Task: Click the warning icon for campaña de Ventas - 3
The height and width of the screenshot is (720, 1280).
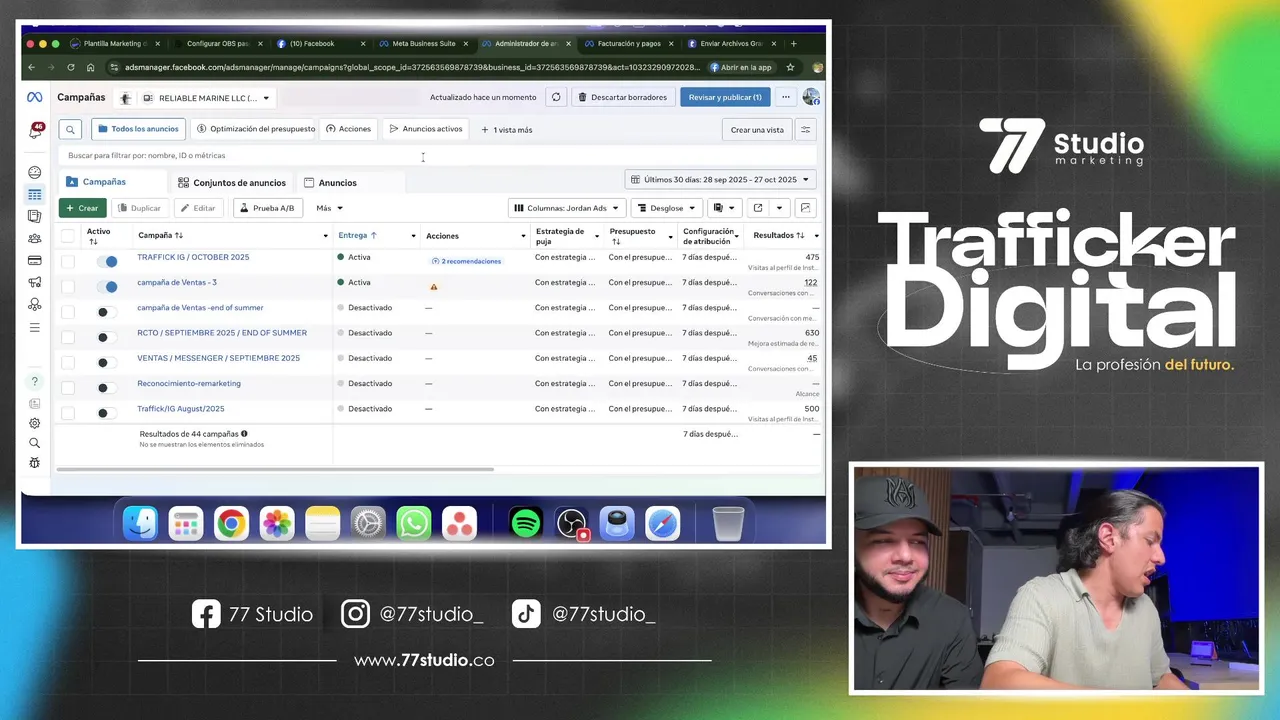Action: pyautogui.click(x=434, y=286)
